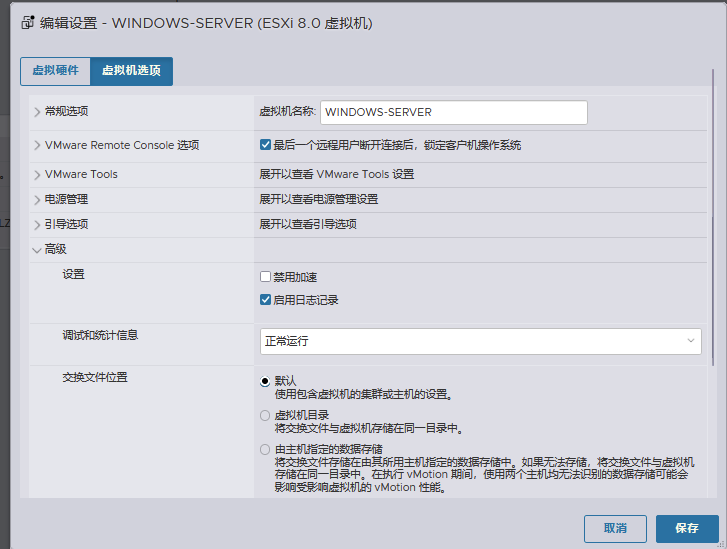Switch to the 虚拟硬件 tab
The width and height of the screenshot is (727, 549).
pos(55,71)
